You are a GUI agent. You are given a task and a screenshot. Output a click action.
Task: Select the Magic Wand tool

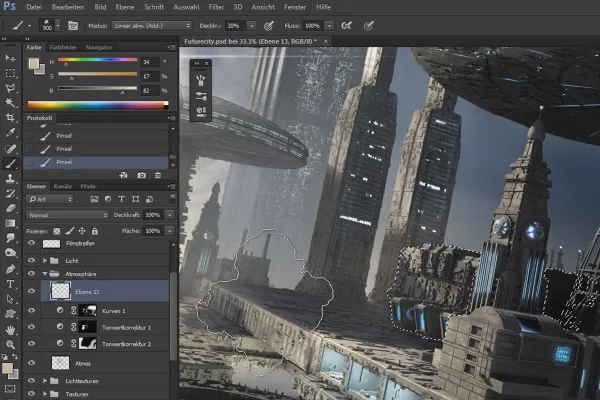click(x=10, y=102)
